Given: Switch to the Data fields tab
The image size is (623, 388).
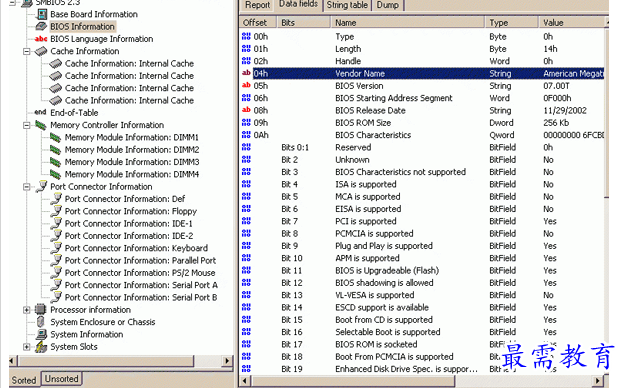Looking at the screenshot, I should click(298, 4).
